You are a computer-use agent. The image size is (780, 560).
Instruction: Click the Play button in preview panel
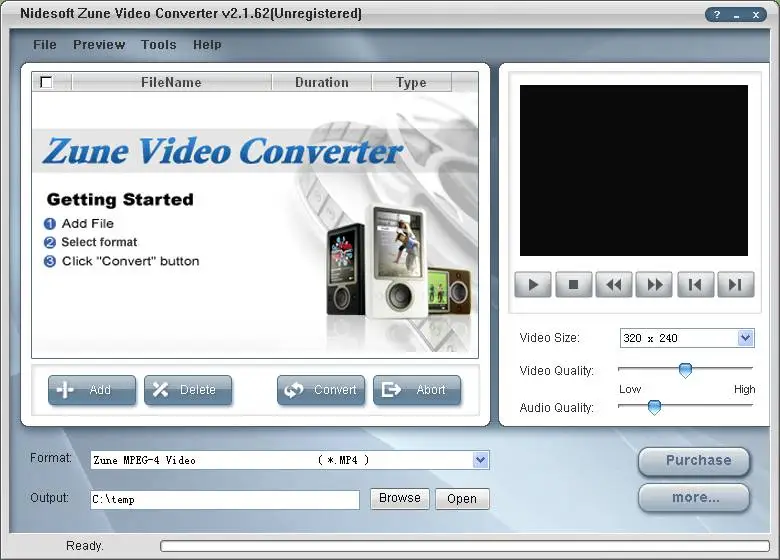(533, 284)
